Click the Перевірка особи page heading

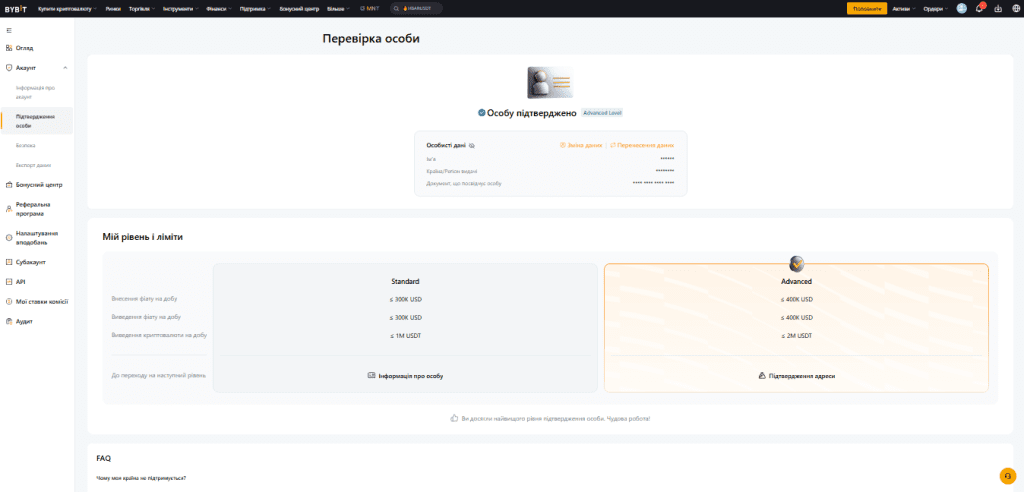click(371, 39)
